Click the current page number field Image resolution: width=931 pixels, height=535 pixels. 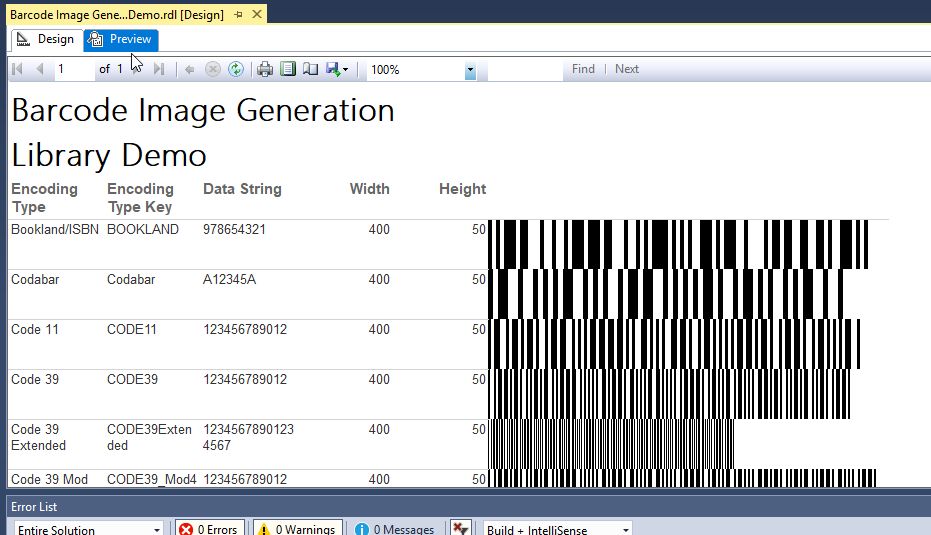(73, 69)
